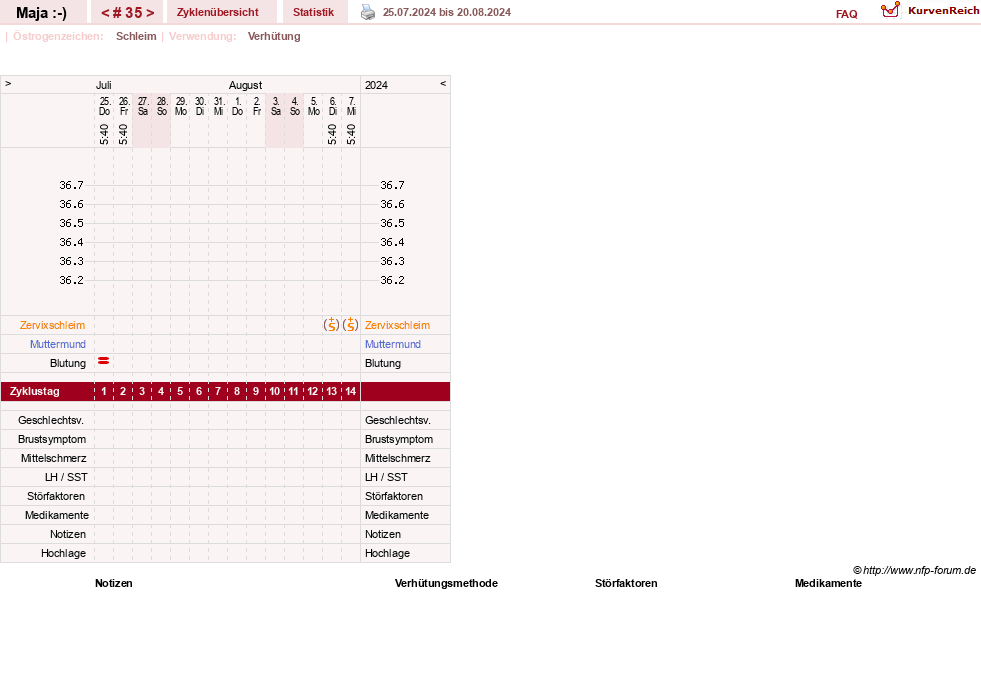Open the Statistik tab
Screen dimensions: 981x682
[313, 13]
